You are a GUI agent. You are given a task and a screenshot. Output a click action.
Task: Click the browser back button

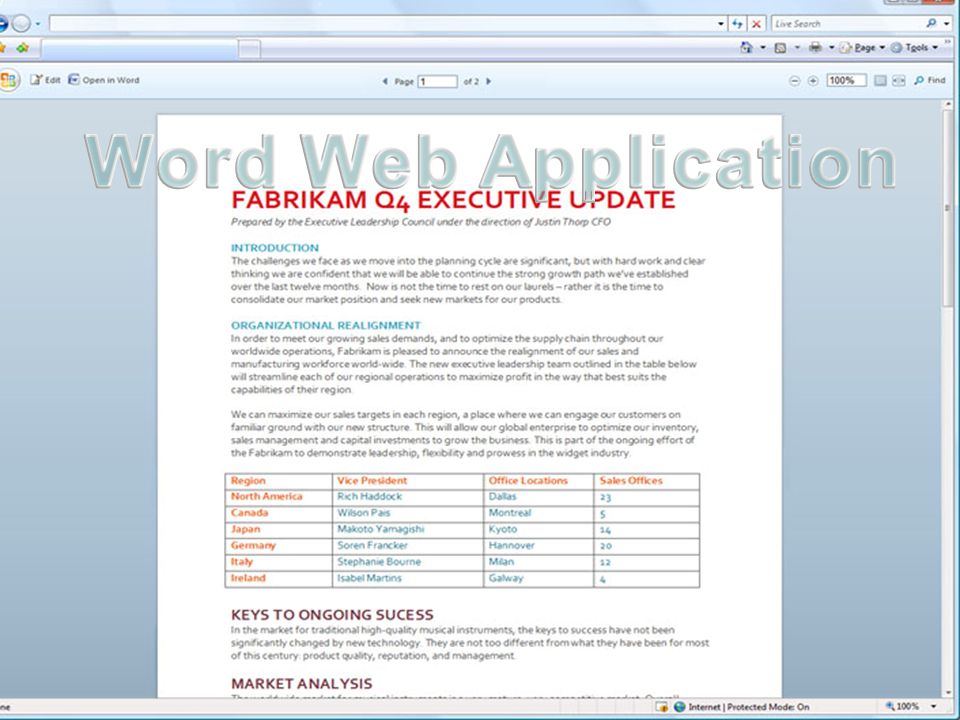click(3, 23)
